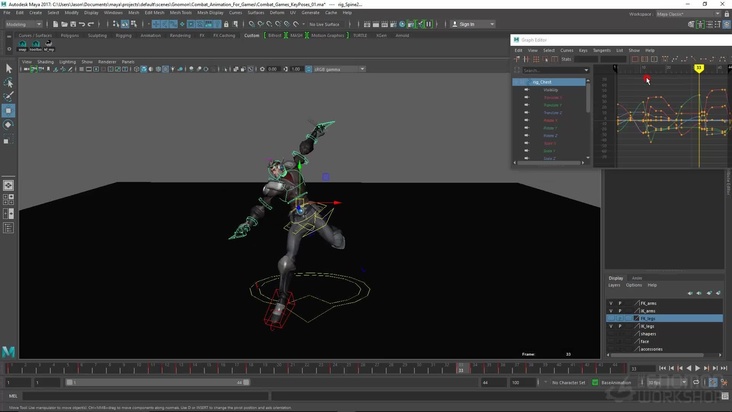Toggle playback P for IK_legs layer
Viewport: 732px width, 412px height.
(x=620, y=326)
